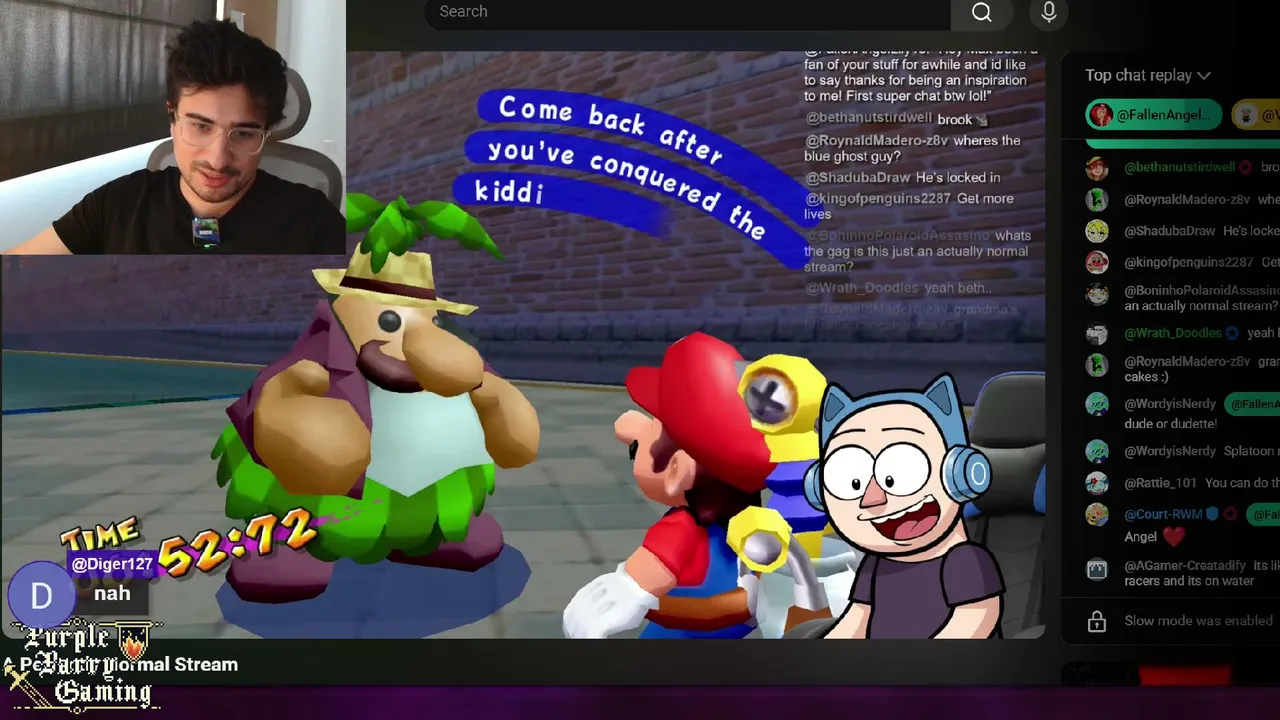Screen dimensions: 1280x720
Task: Click @Rattie_101's chat avatar
Action: click(x=1097, y=483)
